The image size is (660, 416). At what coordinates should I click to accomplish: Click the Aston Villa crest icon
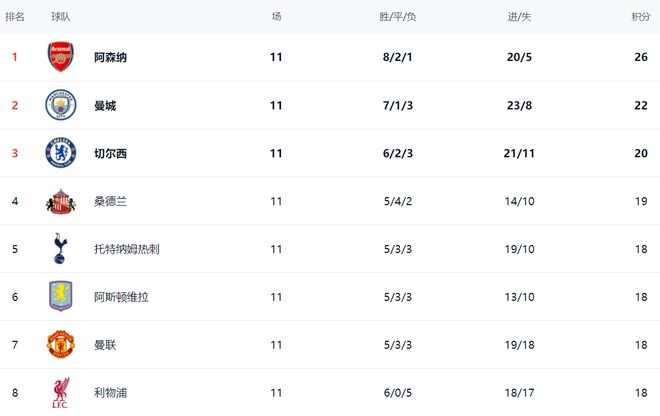tap(61, 297)
